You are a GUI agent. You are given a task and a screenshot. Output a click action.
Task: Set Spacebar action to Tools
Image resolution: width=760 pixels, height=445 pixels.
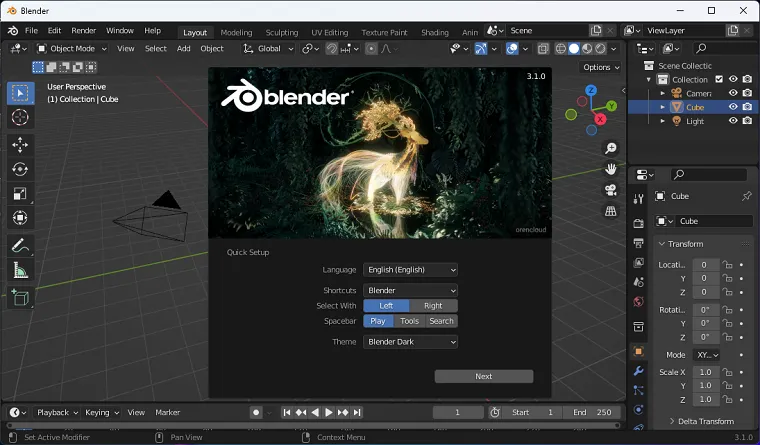[x=410, y=321]
